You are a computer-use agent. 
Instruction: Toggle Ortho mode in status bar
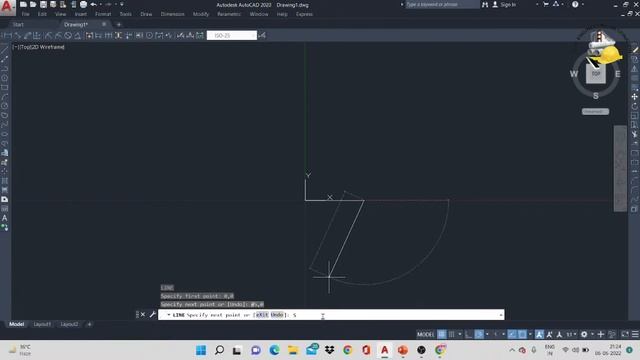click(469, 334)
